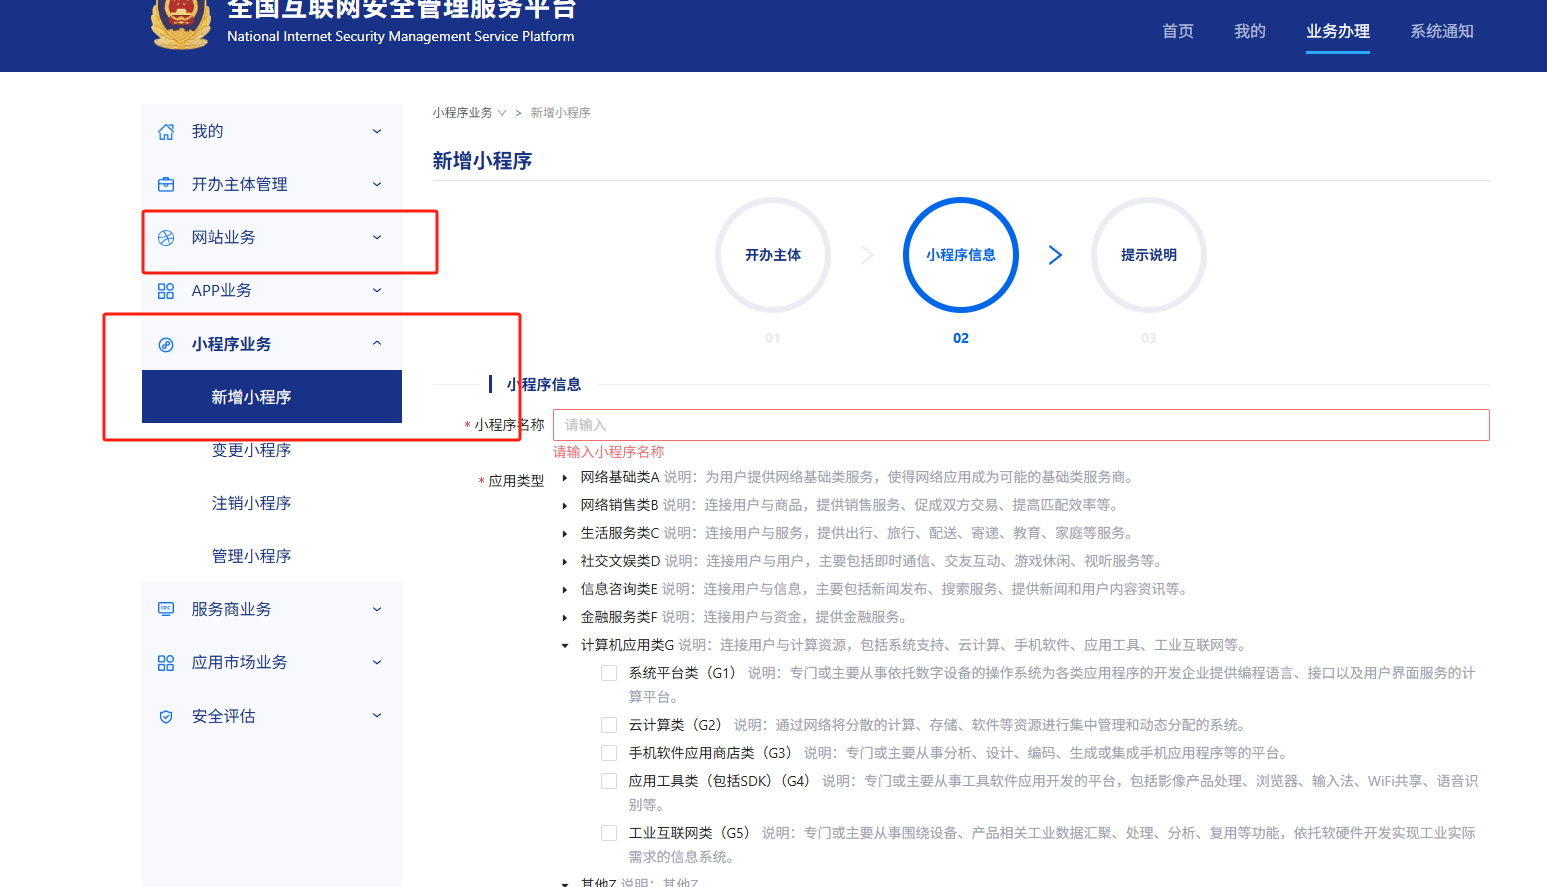Image resolution: width=1547 pixels, height=887 pixels.
Task: Click 网络销售类B category label
Action: click(619, 506)
